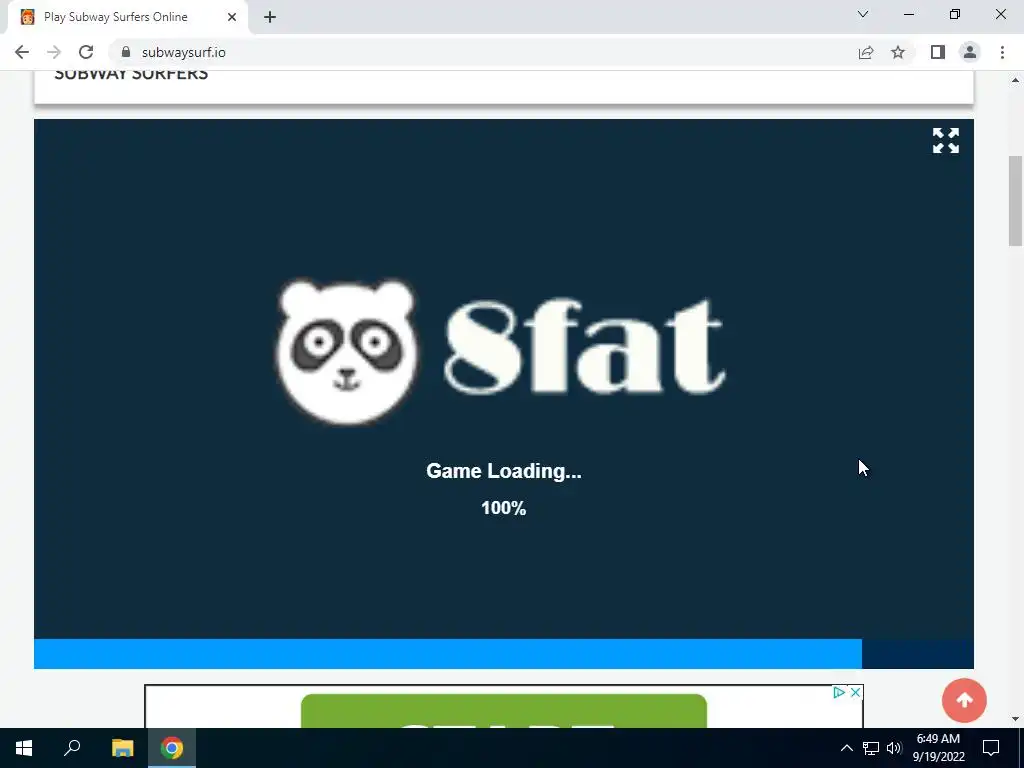The height and width of the screenshot is (768, 1024).
Task: Click the Game Loading... text
Action: [x=504, y=471]
